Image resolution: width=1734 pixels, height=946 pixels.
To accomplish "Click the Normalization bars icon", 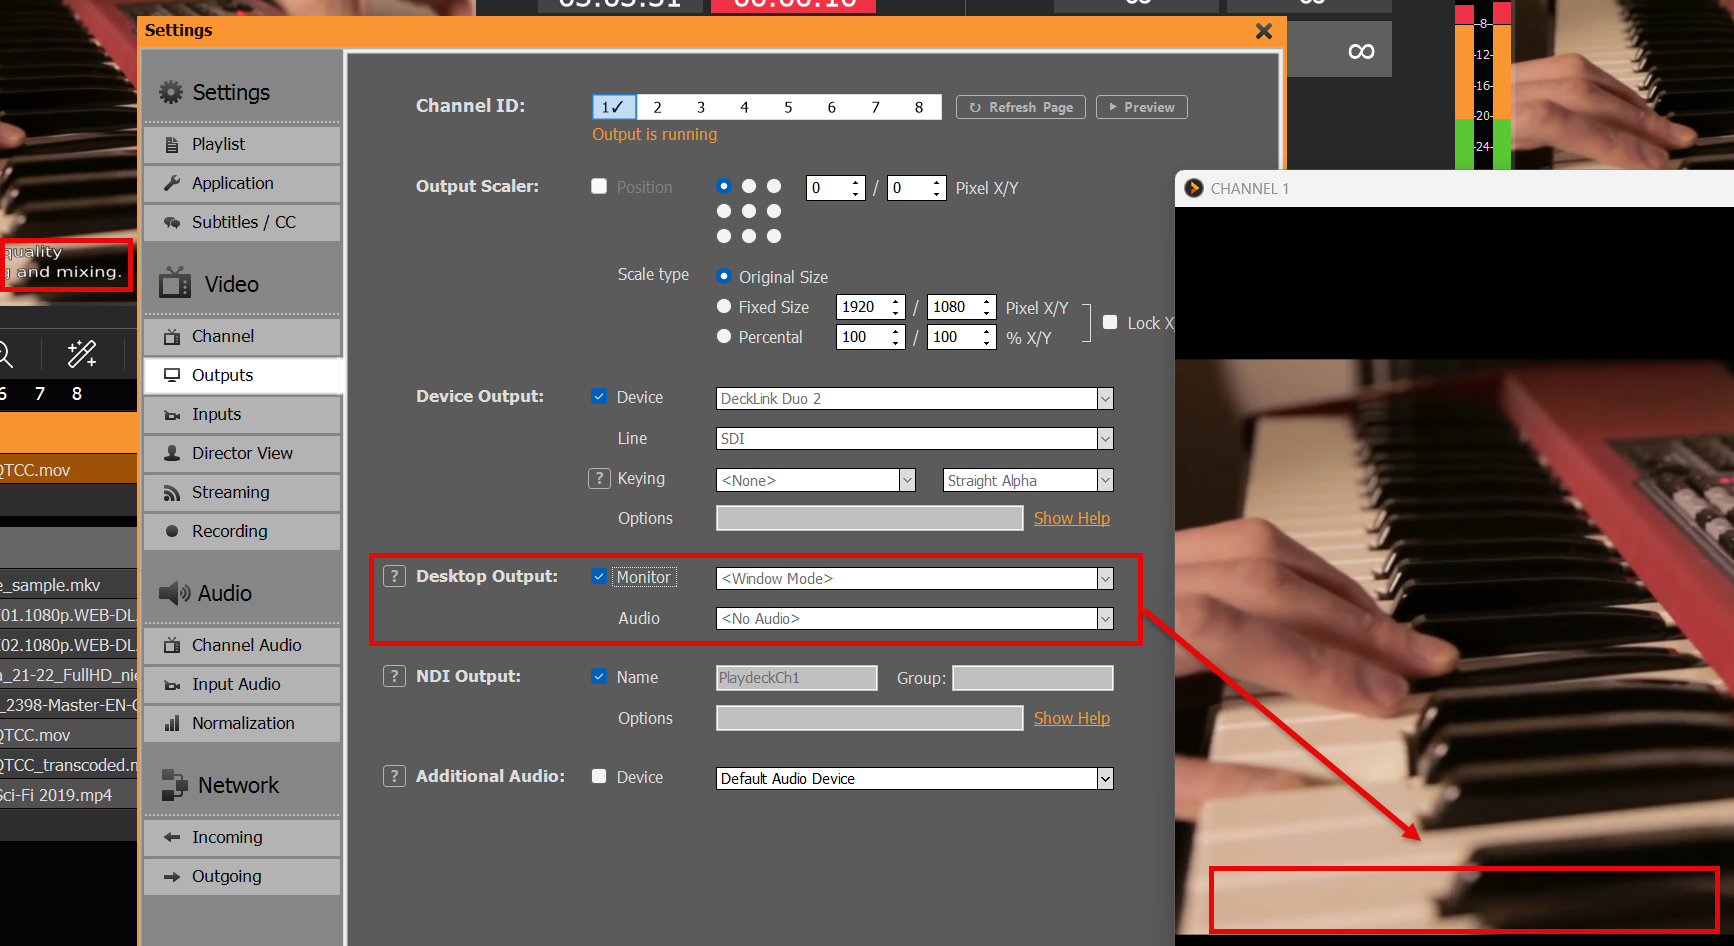I will [x=172, y=723].
